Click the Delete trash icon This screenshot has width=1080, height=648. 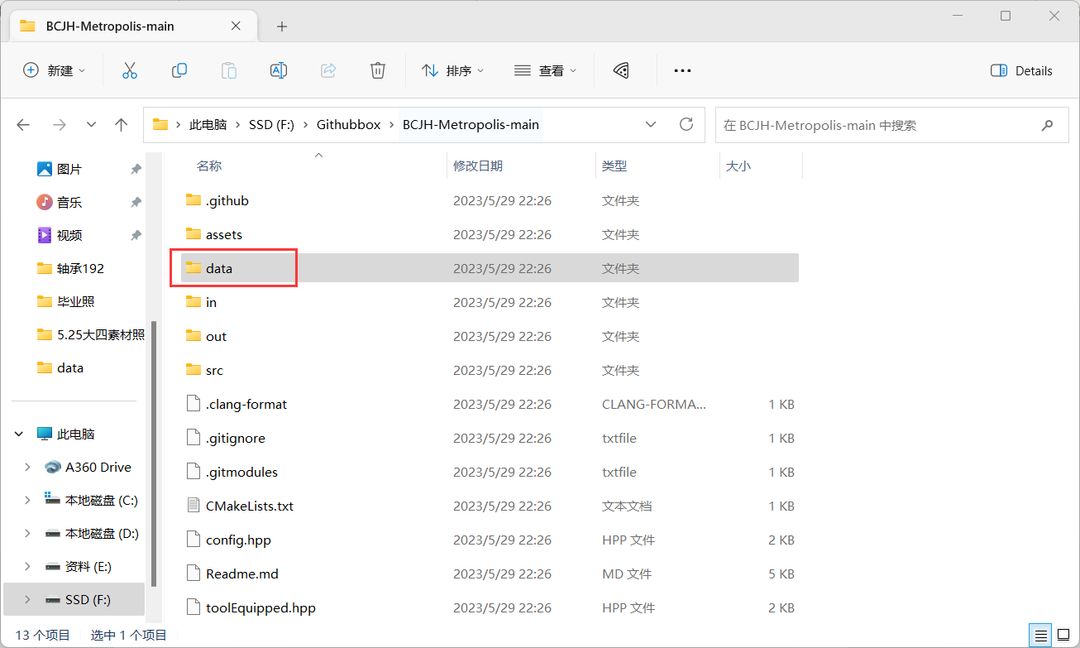pos(377,70)
